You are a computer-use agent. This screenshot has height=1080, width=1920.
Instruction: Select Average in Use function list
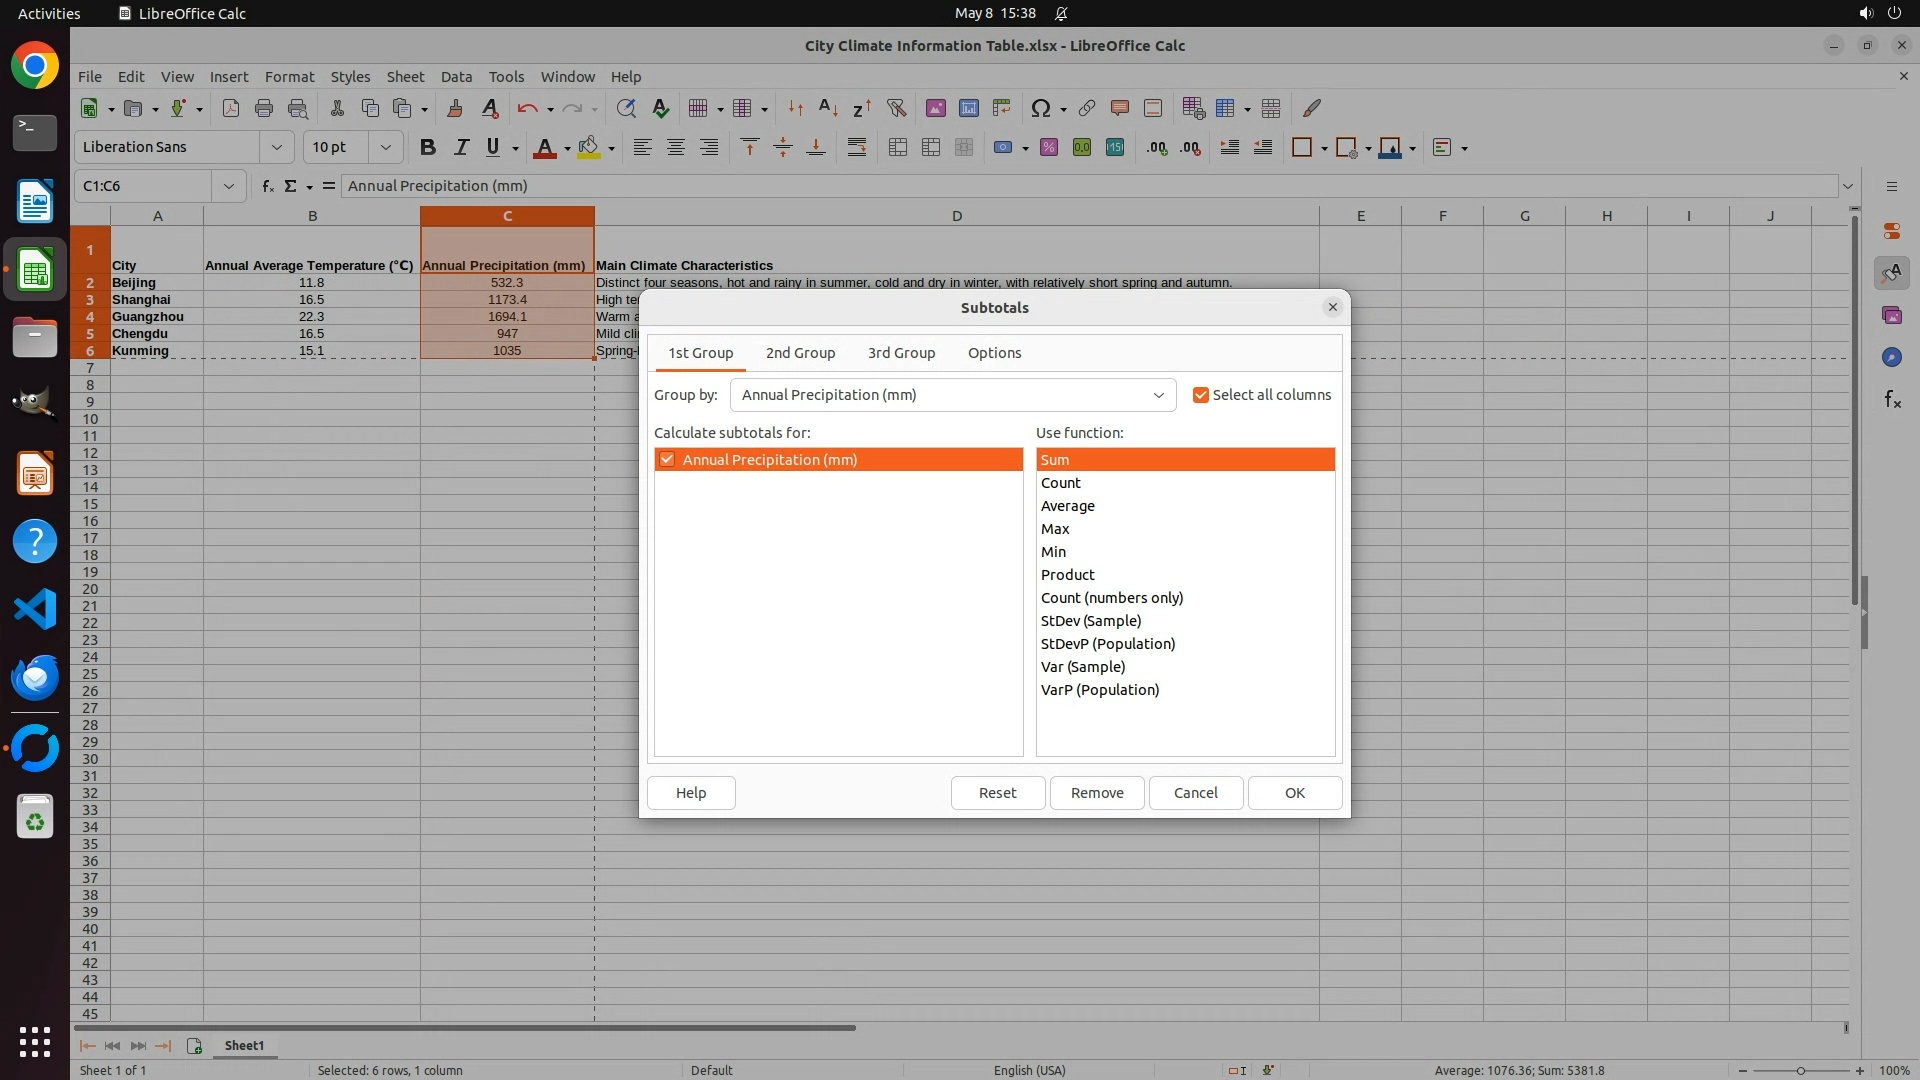1068,506
